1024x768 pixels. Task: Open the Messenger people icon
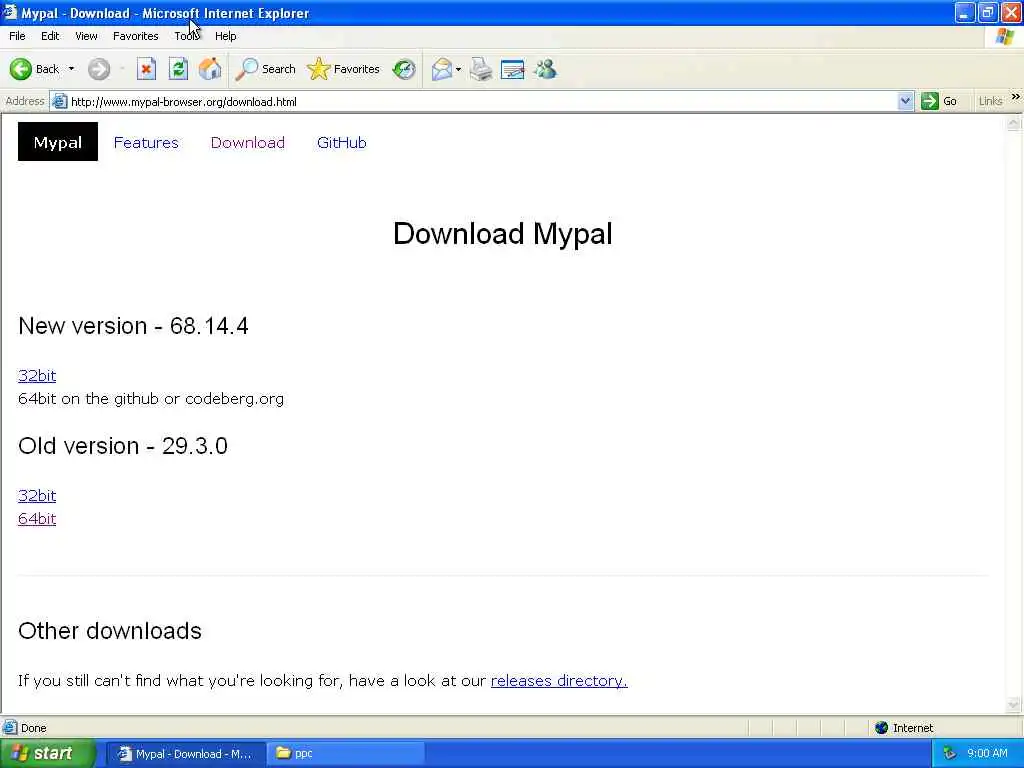(545, 69)
